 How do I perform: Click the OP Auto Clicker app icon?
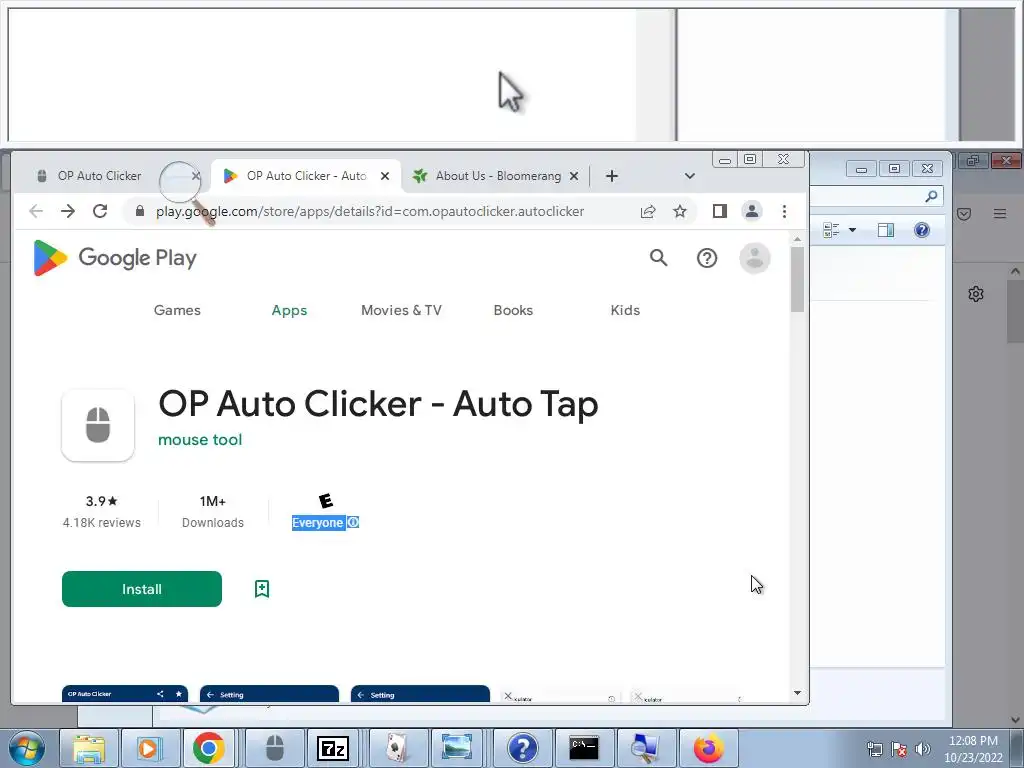click(98, 425)
